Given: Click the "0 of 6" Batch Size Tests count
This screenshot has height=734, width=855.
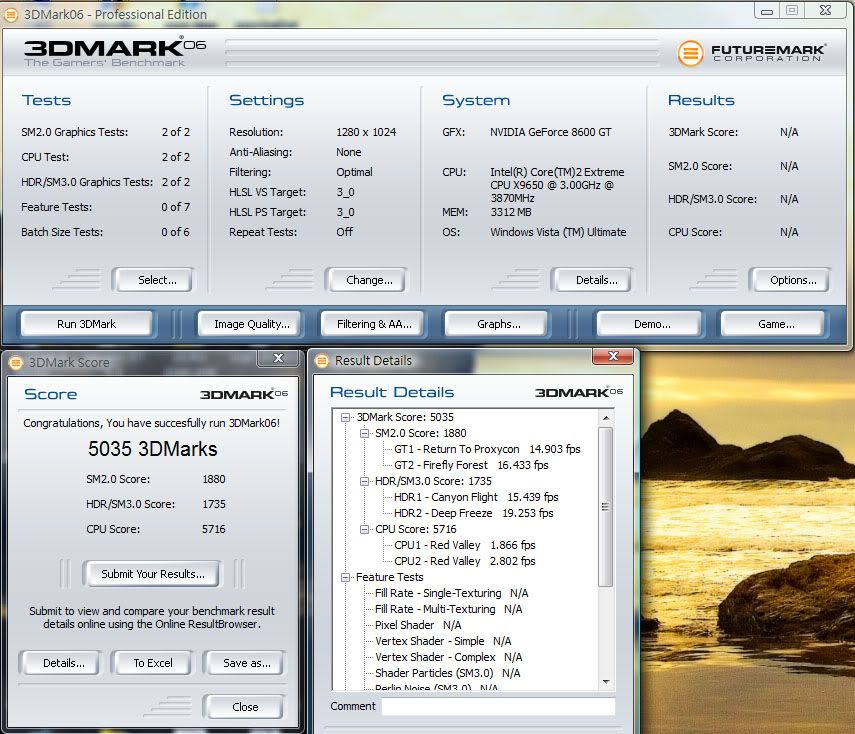Looking at the screenshot, I should tap(176, 232).
